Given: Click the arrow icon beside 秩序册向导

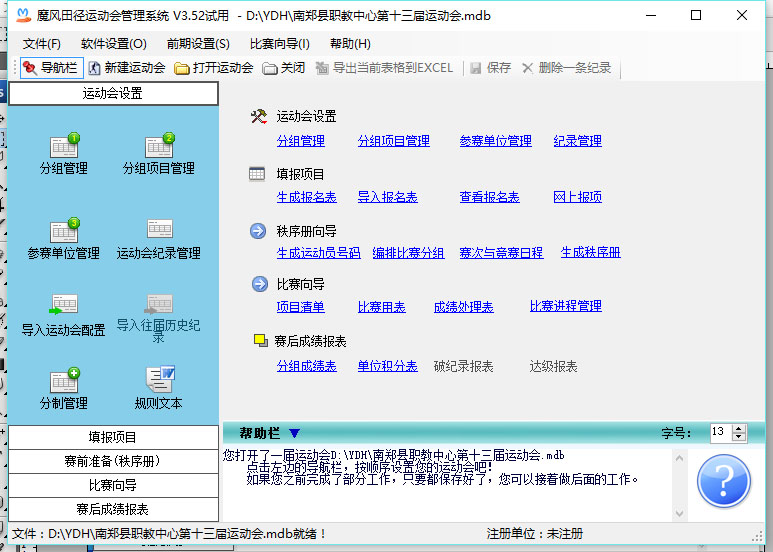Looking at the screenshot, I should (x=258, y=231).
